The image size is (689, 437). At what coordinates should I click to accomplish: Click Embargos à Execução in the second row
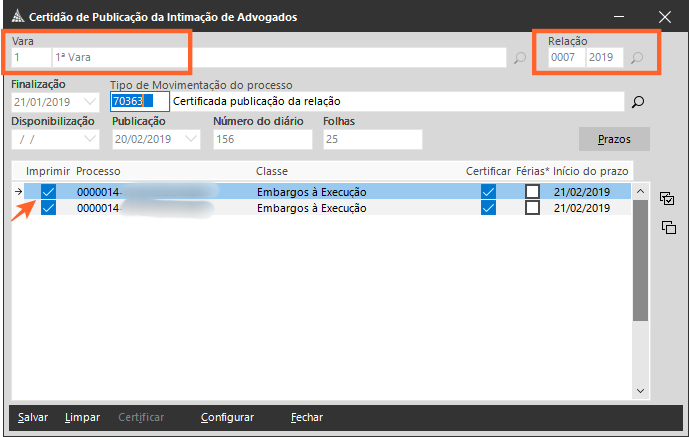click(312, 208)
